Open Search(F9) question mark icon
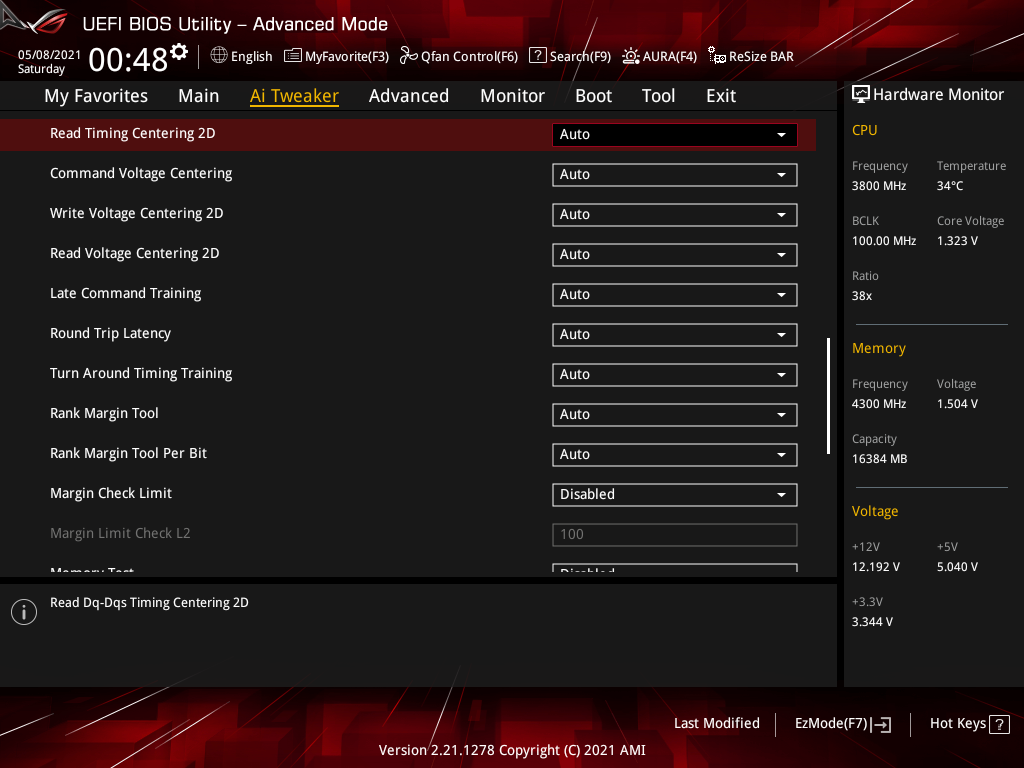Image resolution: width=1024 pixels, height=768 pixels. pos(537,56)
